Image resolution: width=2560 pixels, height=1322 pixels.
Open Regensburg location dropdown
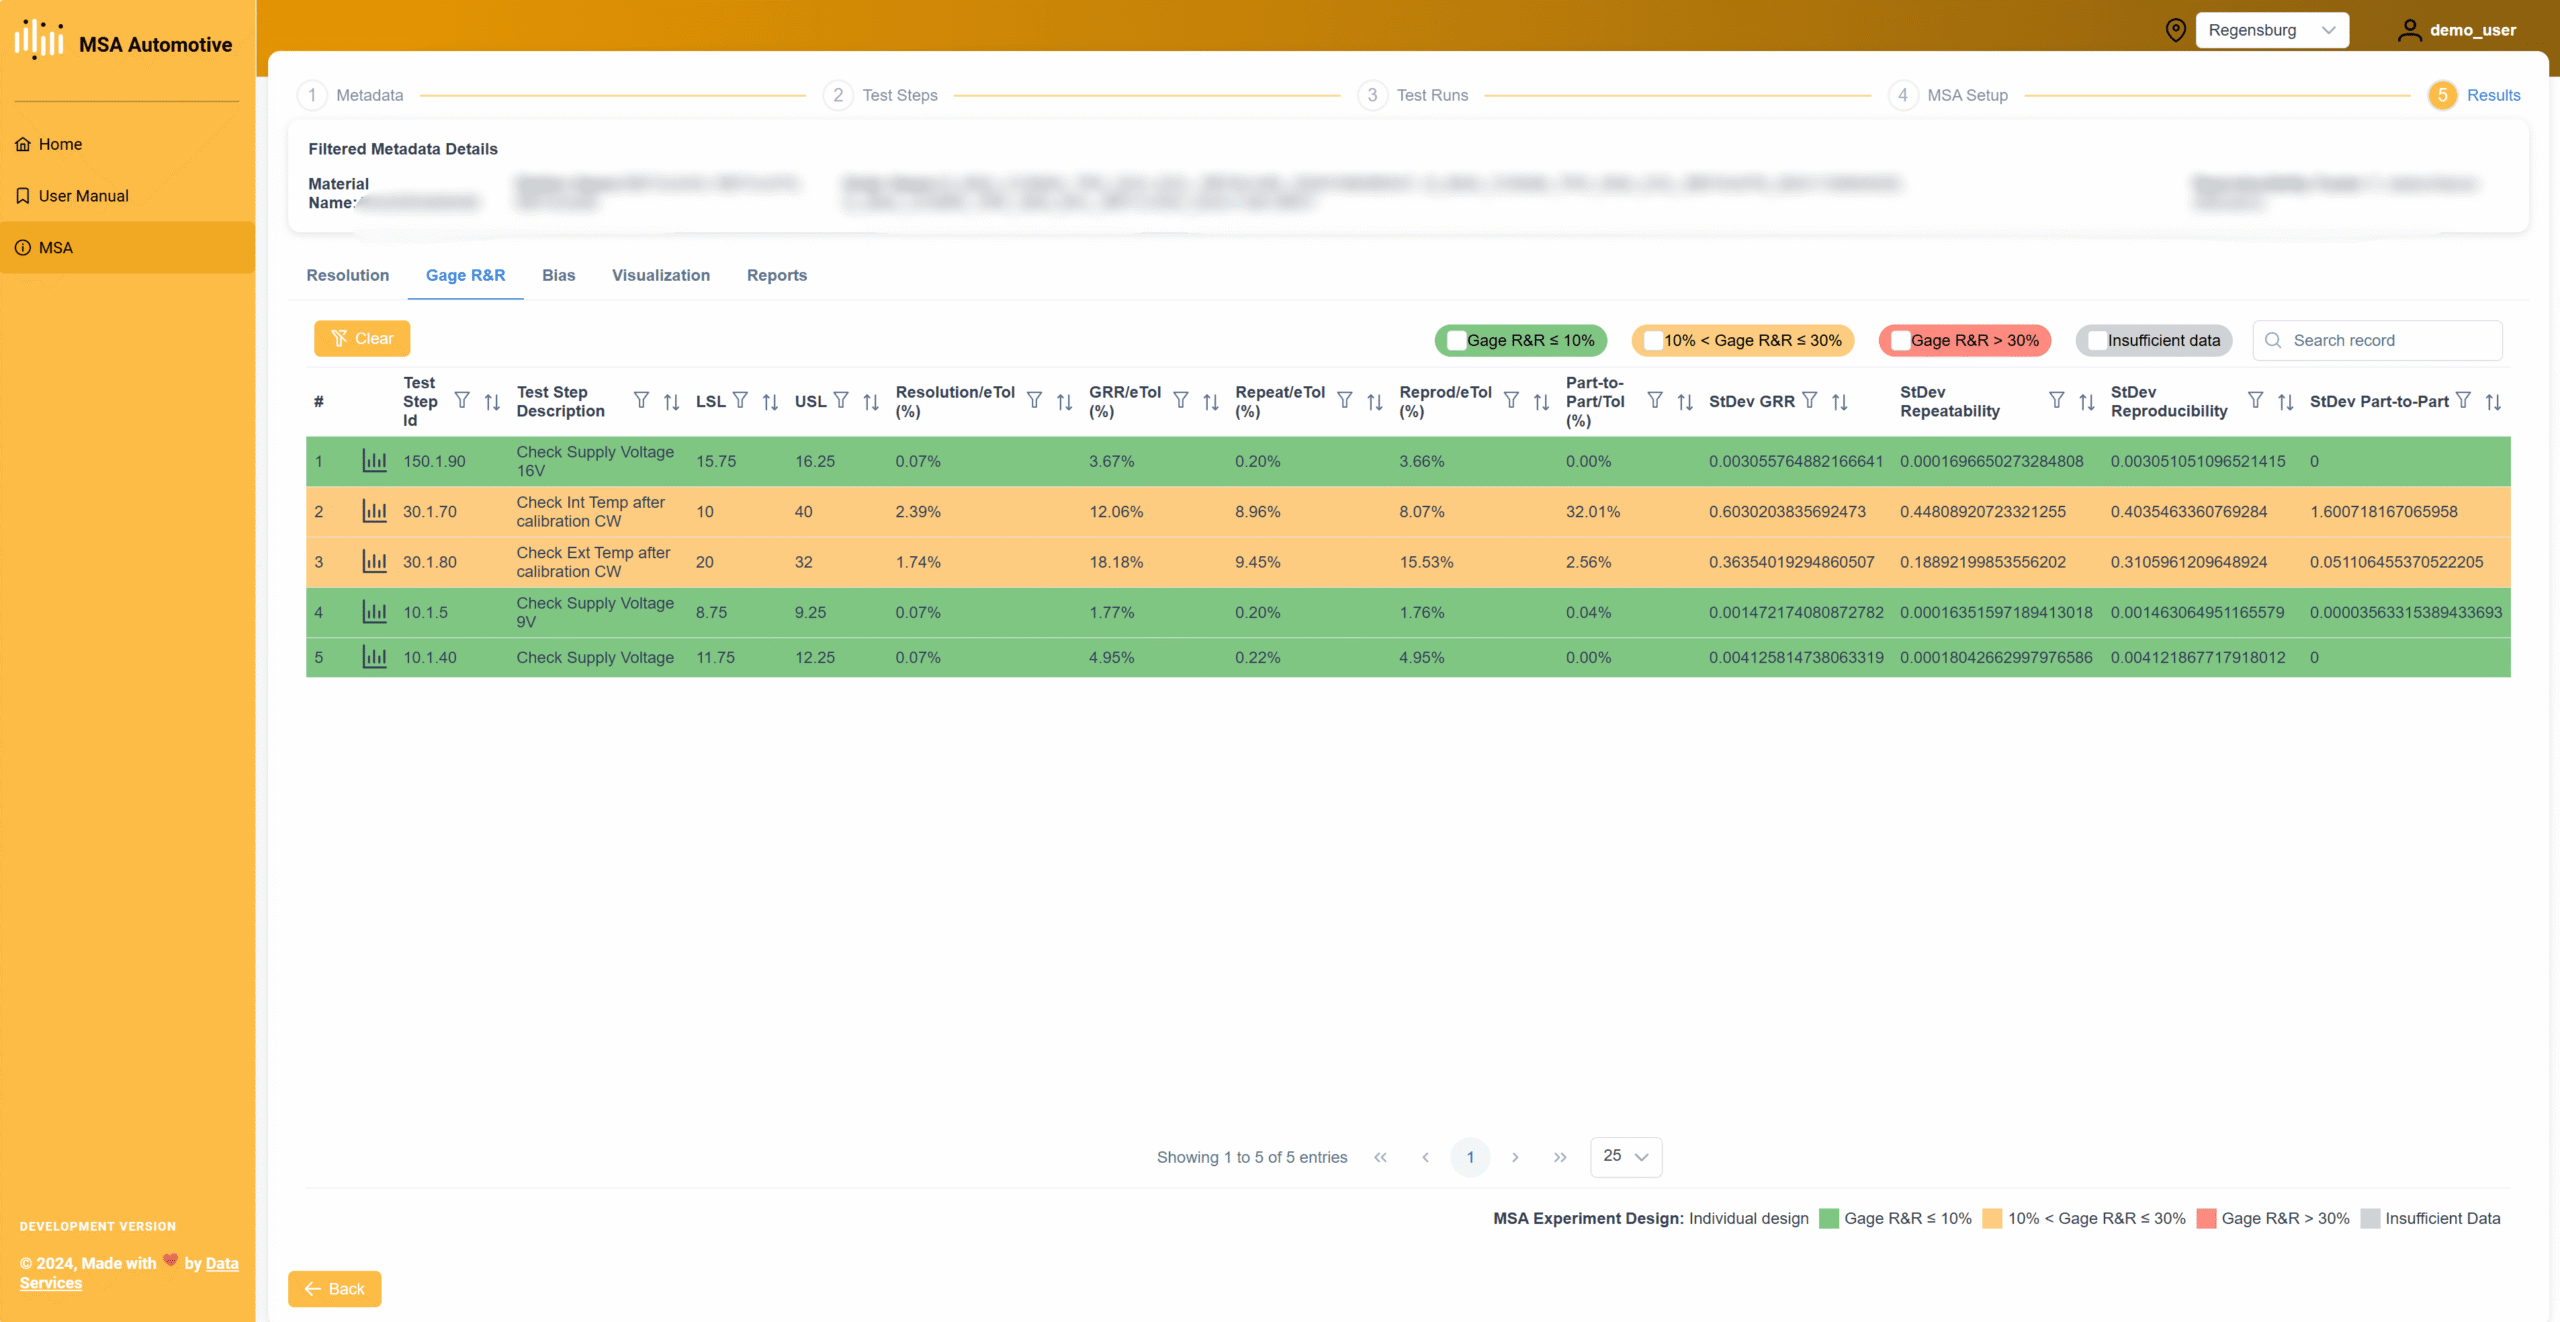(2272, 30)
